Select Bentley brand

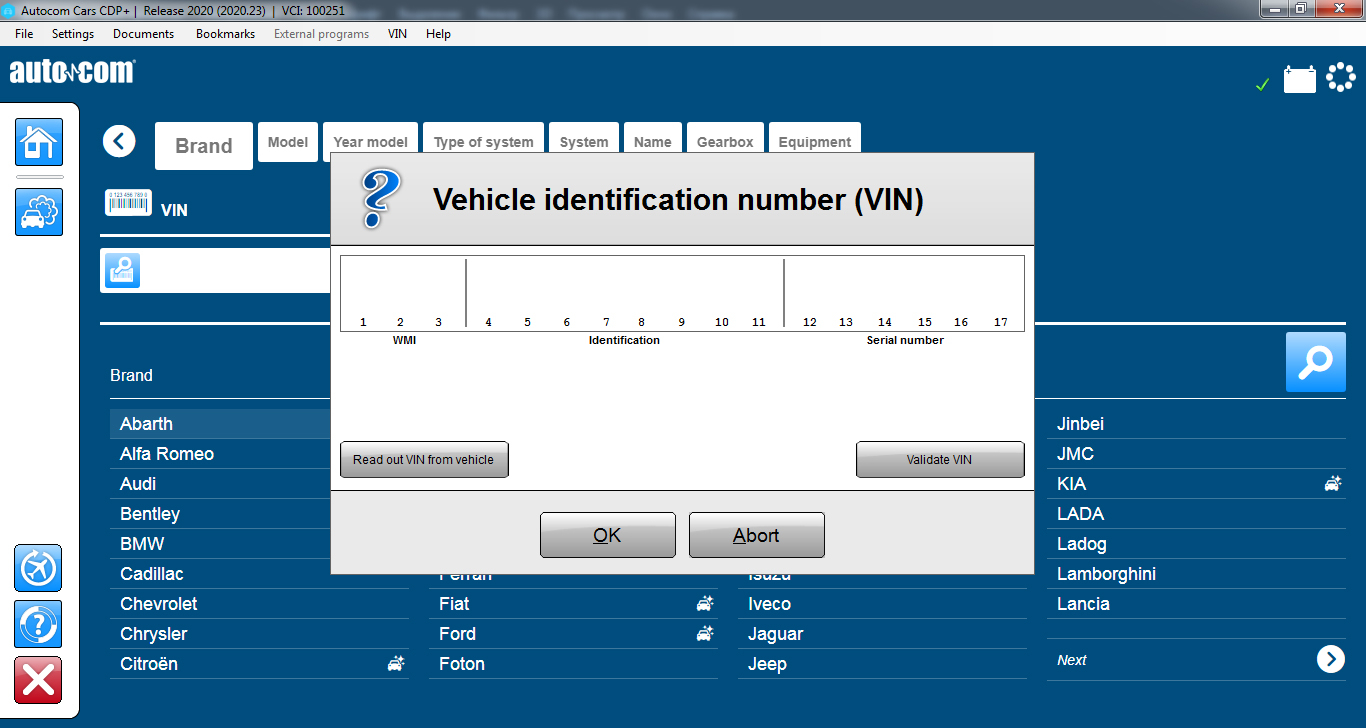point(220,514)
